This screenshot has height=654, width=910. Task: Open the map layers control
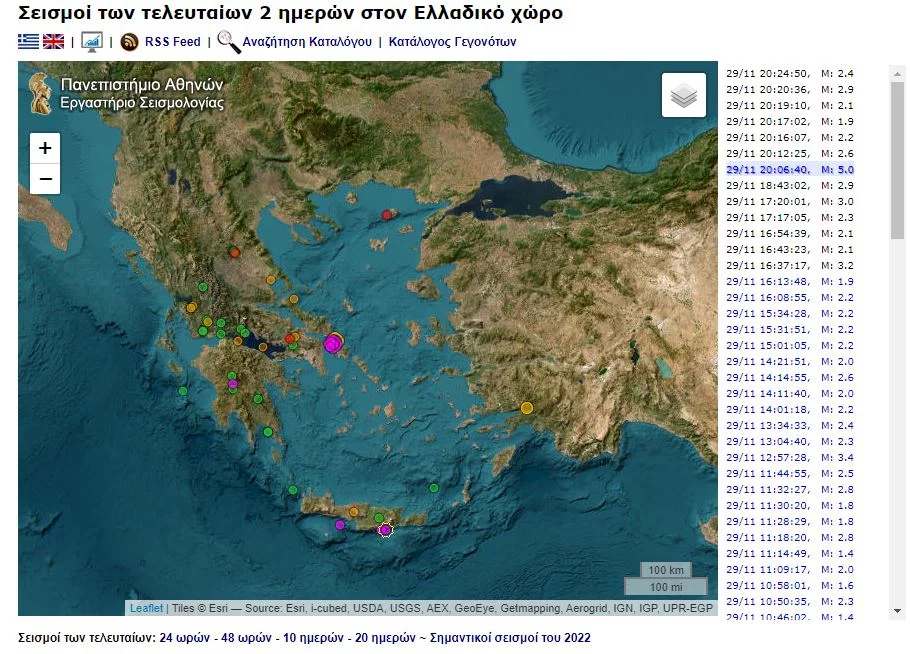click(683, 96)
